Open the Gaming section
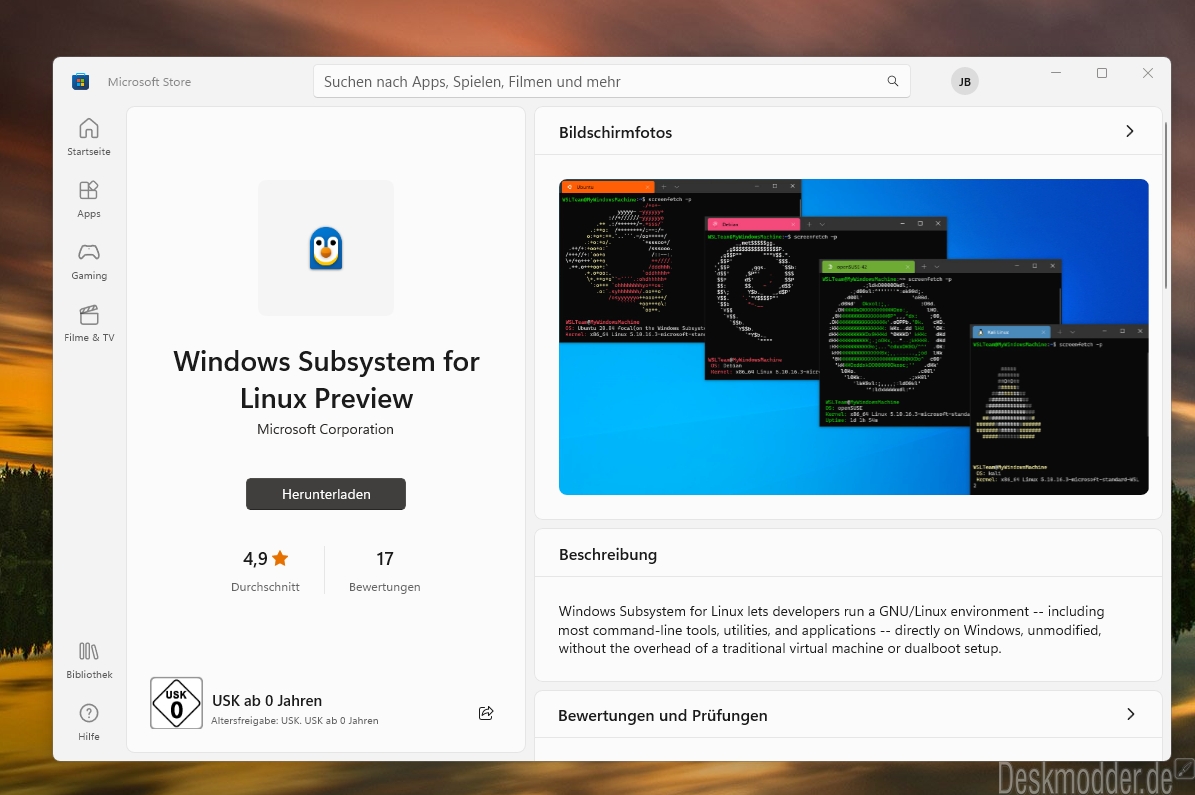 click(89, 261)
